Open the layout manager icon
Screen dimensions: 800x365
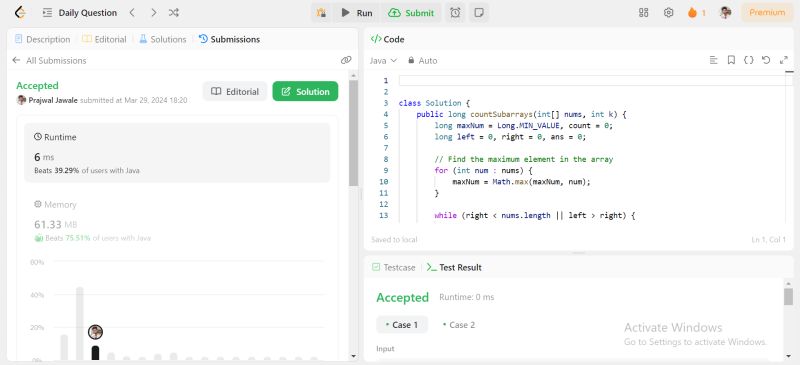click(x=643, y=13)
